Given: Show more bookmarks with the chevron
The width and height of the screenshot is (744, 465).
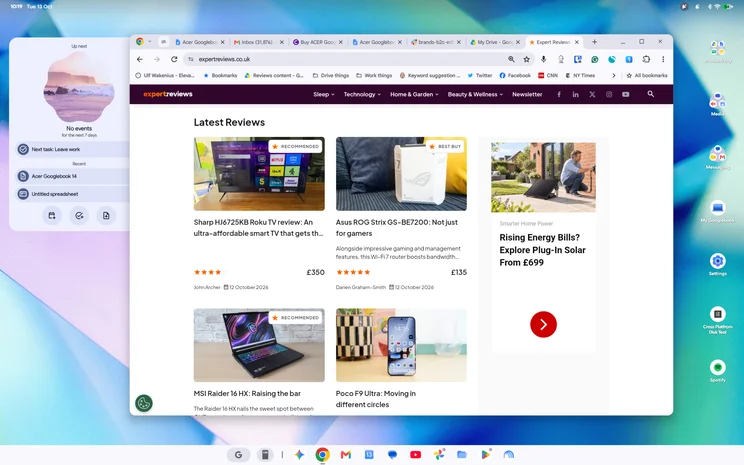Looking at the screenshot, I should pos(614,75).
